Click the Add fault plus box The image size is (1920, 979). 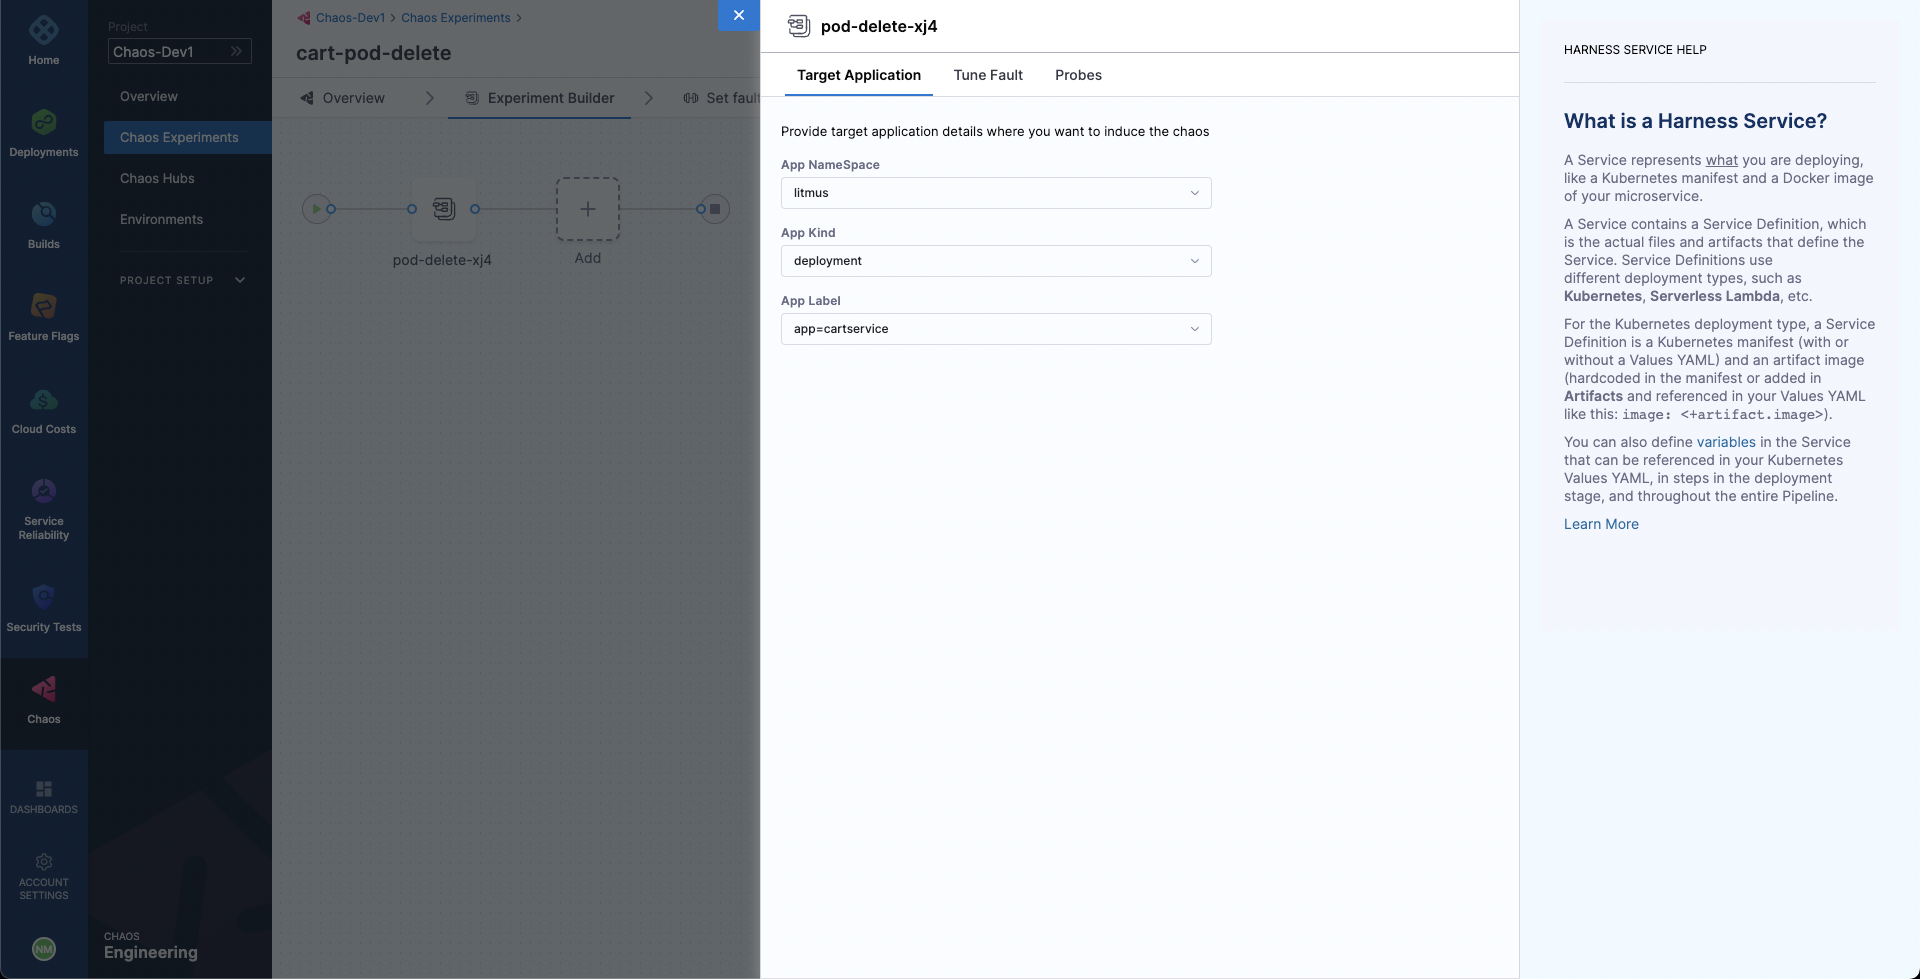point(588,209)
